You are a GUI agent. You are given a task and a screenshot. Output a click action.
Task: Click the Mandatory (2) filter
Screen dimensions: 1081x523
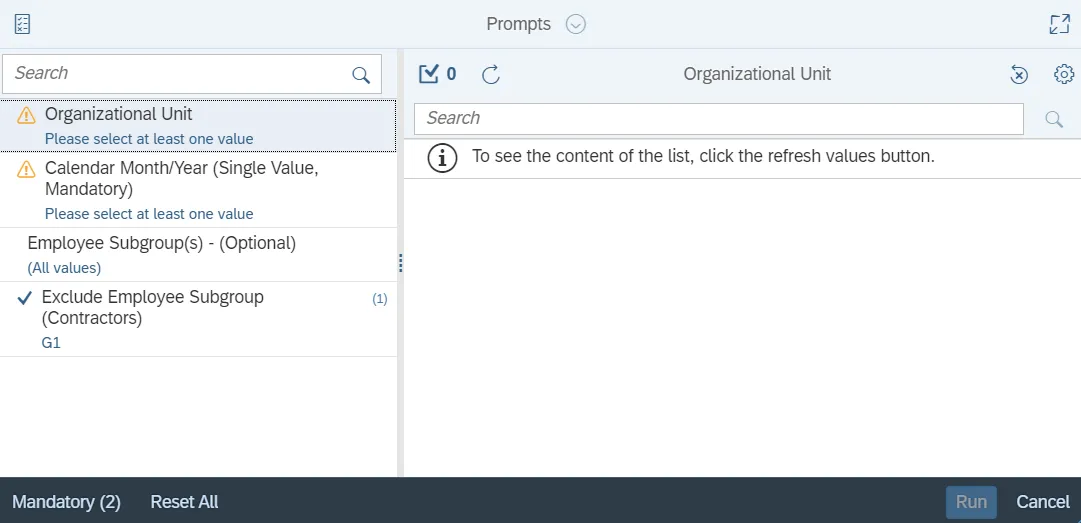click(66, 502)
